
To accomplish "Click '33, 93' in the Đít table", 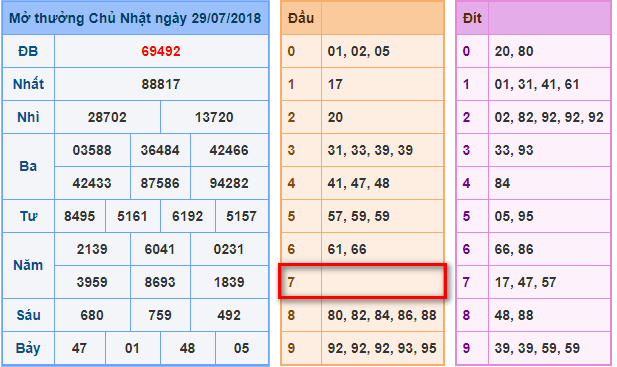I will point(514,150).
